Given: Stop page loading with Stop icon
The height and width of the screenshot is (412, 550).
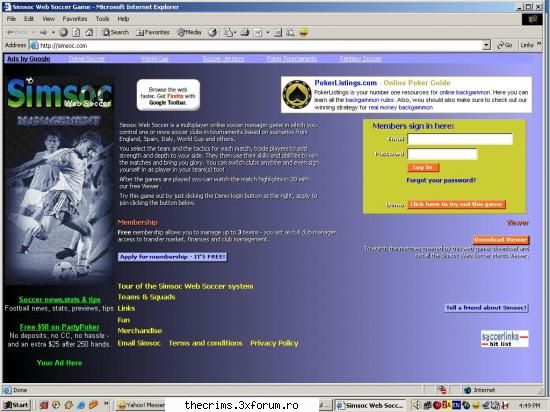Looking at the screenshot, I should click(63, 33).
